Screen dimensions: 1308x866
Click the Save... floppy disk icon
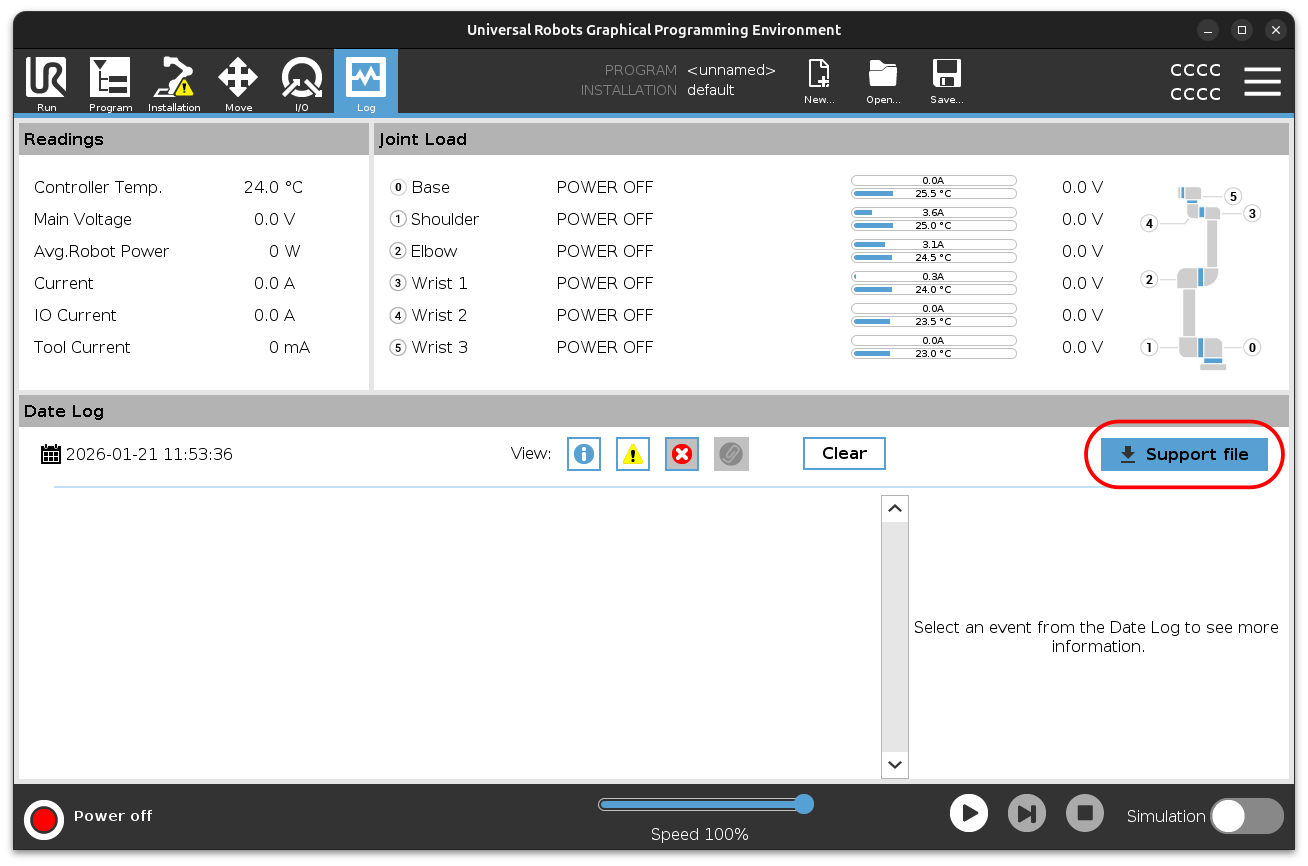(x=946, y=82)
